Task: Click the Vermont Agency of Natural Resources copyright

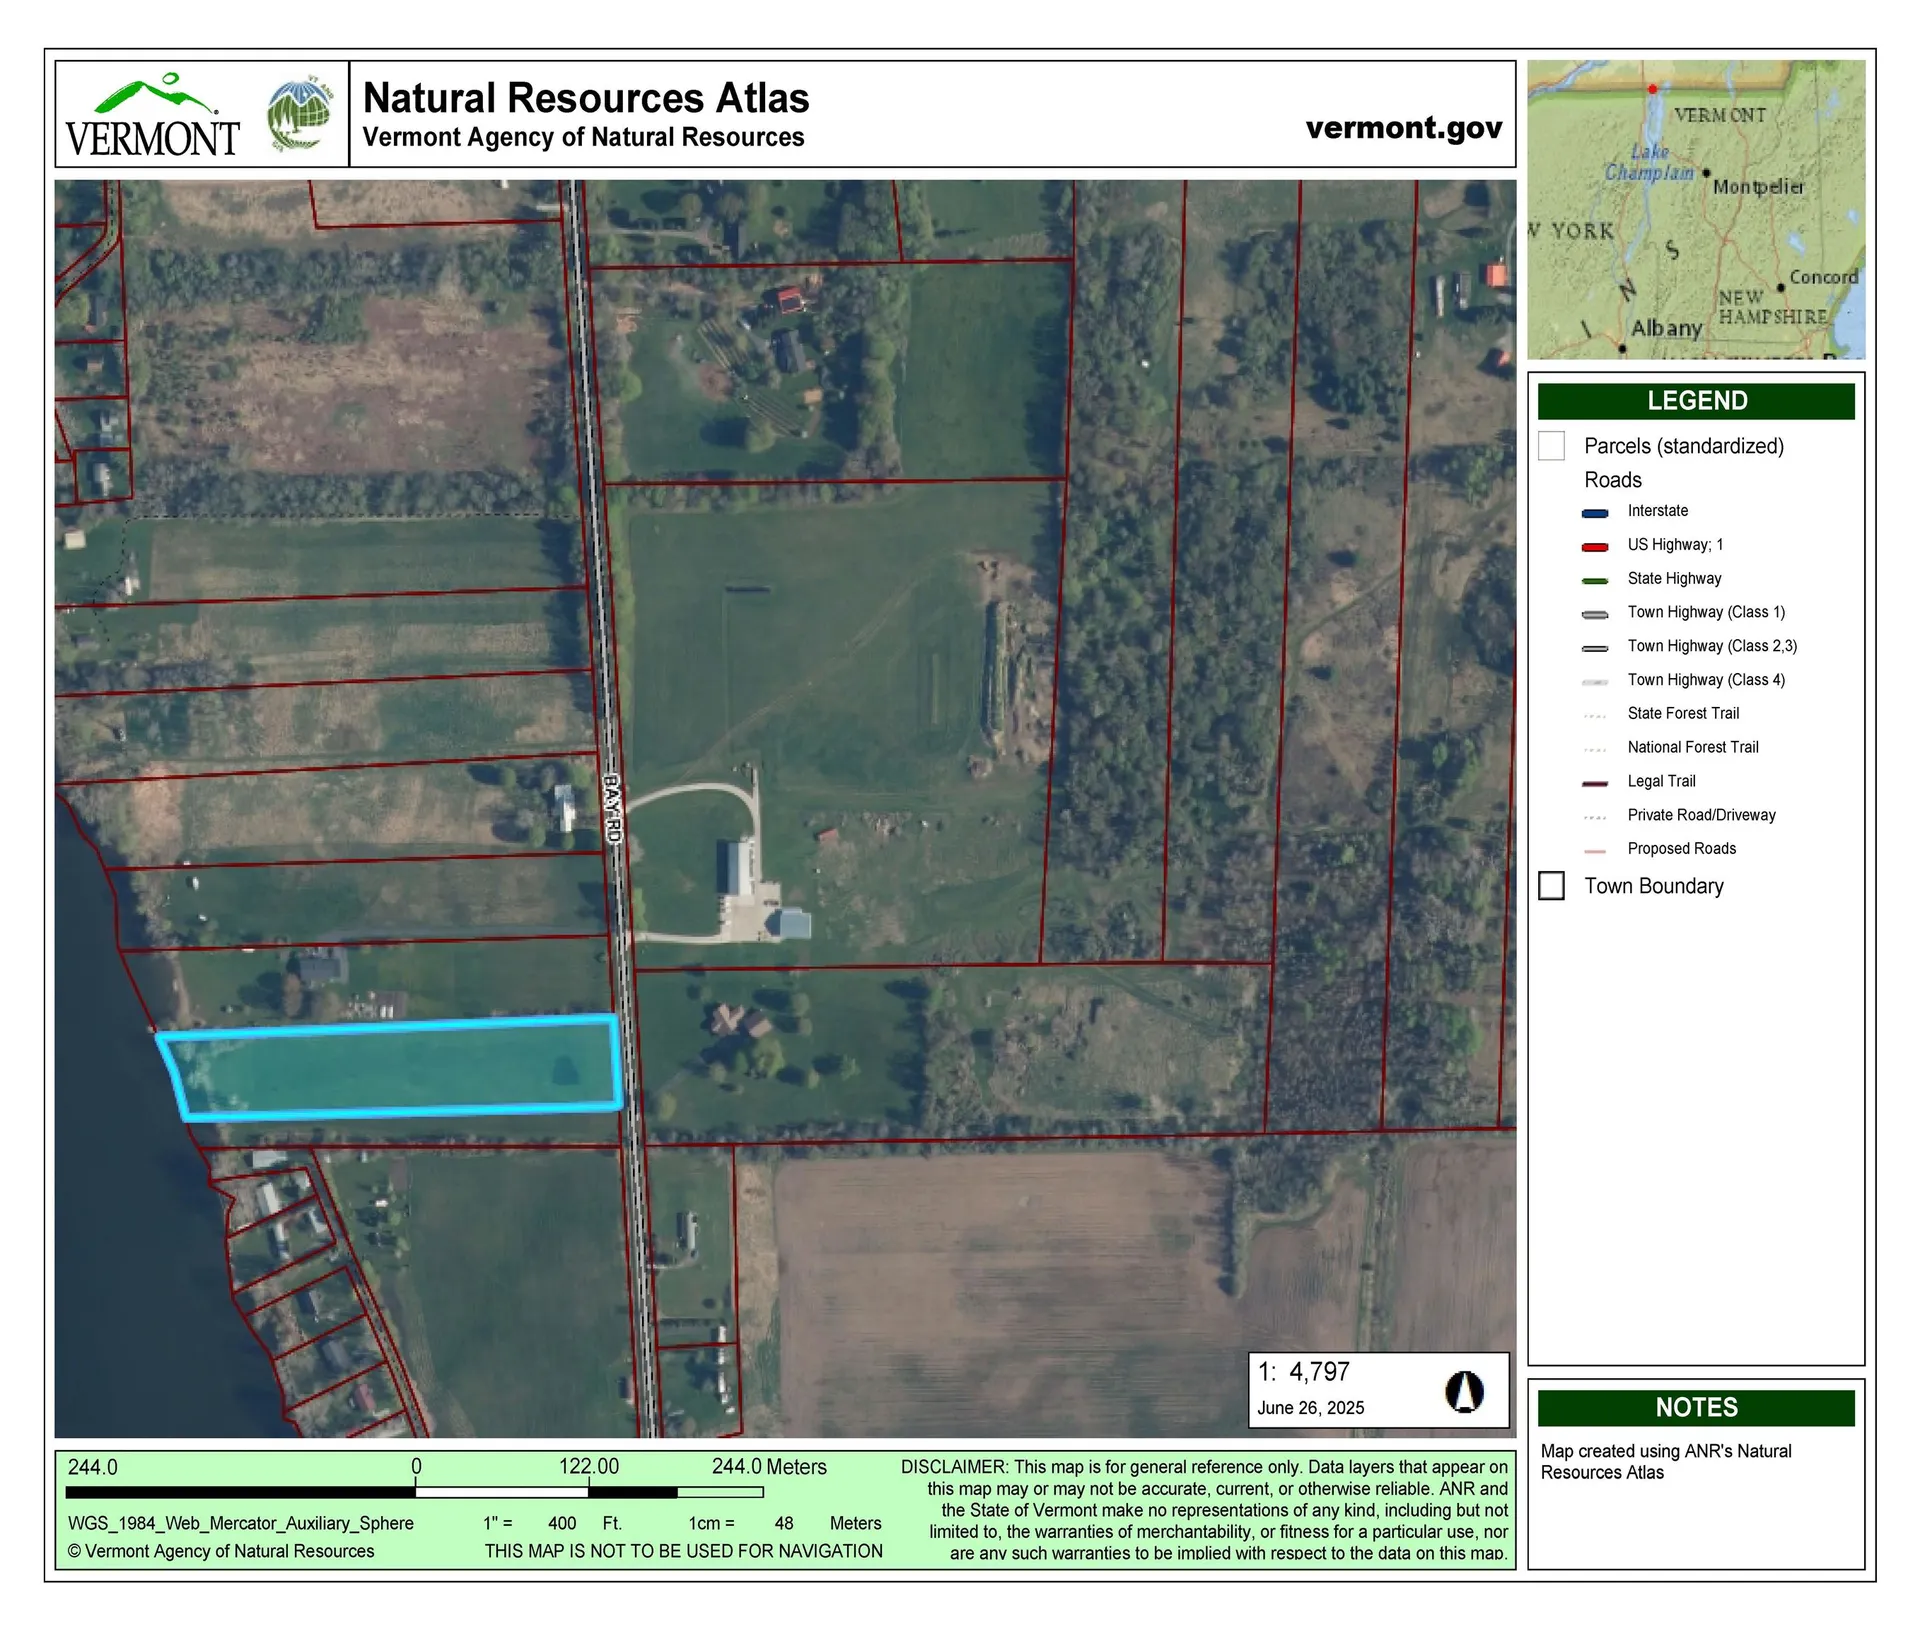Action: [x=219, y=1552]
